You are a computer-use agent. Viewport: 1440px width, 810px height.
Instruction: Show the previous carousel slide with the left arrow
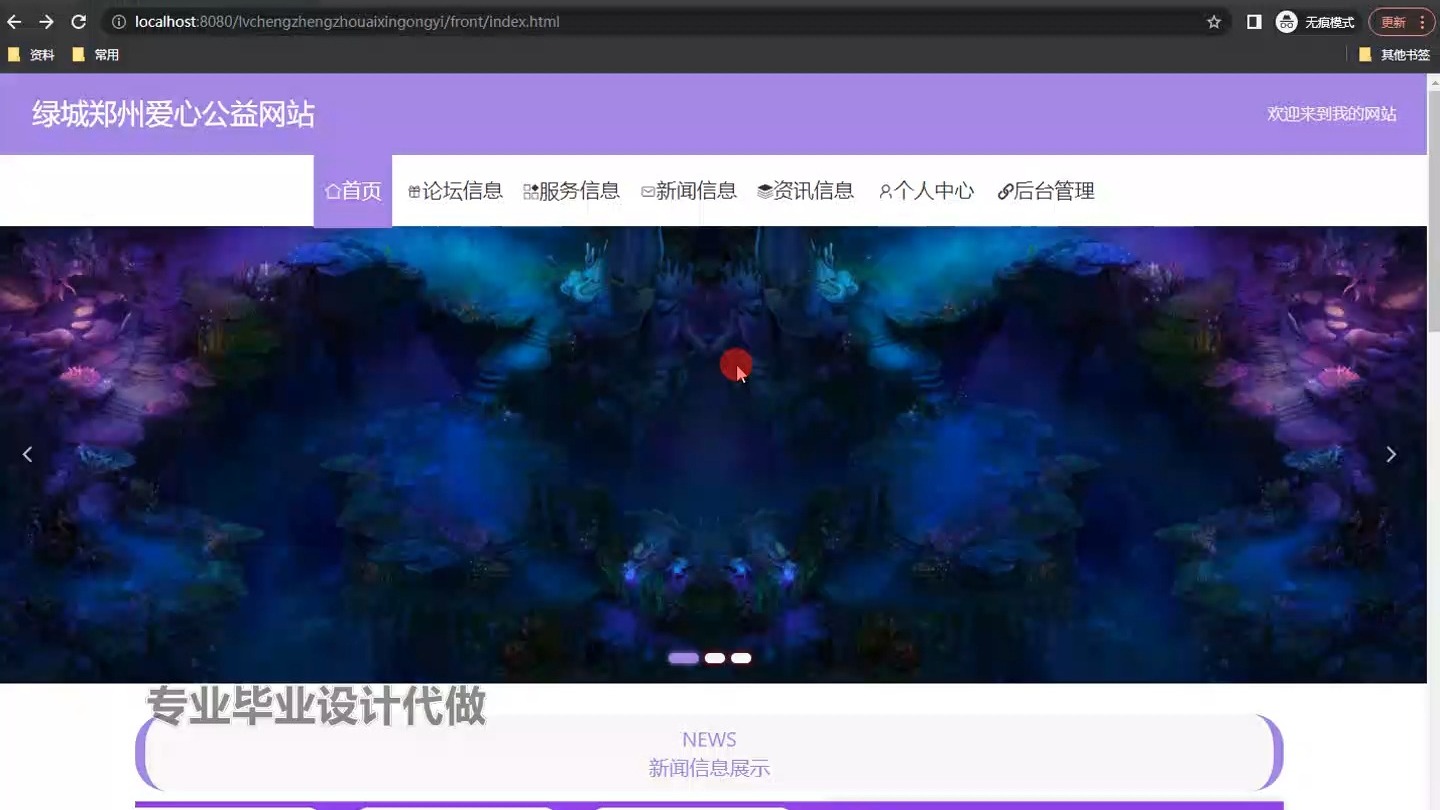pyautogui.click(x=27, y=454)
